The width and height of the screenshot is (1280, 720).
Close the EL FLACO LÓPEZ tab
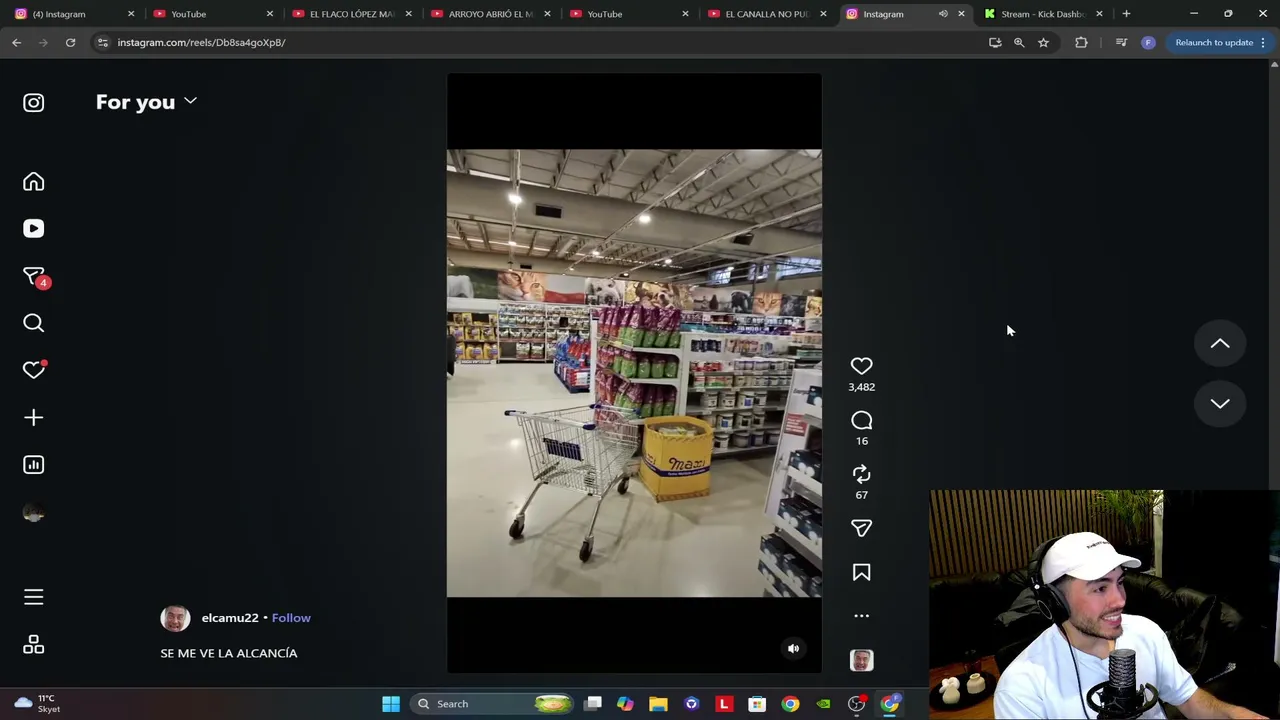coord(408,14)
